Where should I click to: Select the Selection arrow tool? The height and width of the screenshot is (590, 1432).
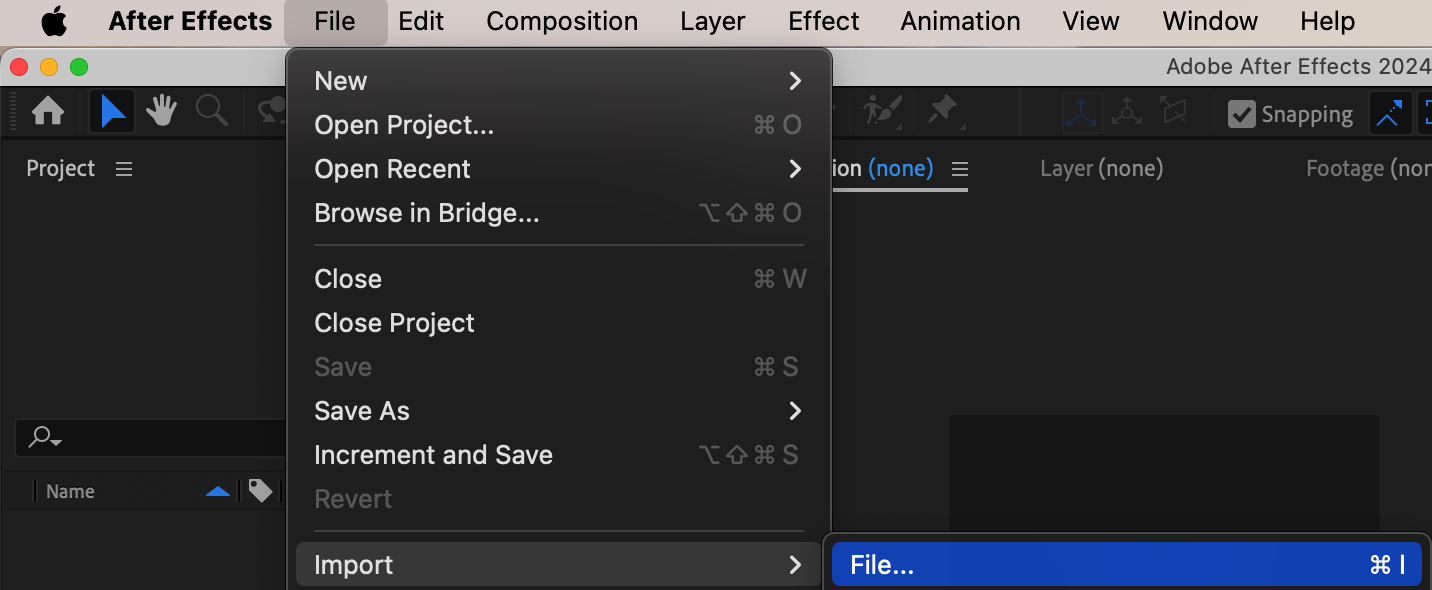(x=113, y=112)
